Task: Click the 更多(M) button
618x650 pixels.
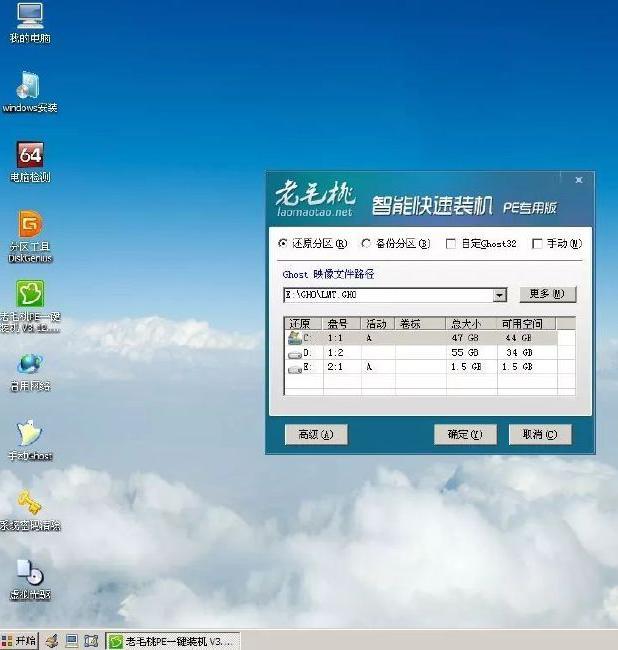Action: [548, 294]
